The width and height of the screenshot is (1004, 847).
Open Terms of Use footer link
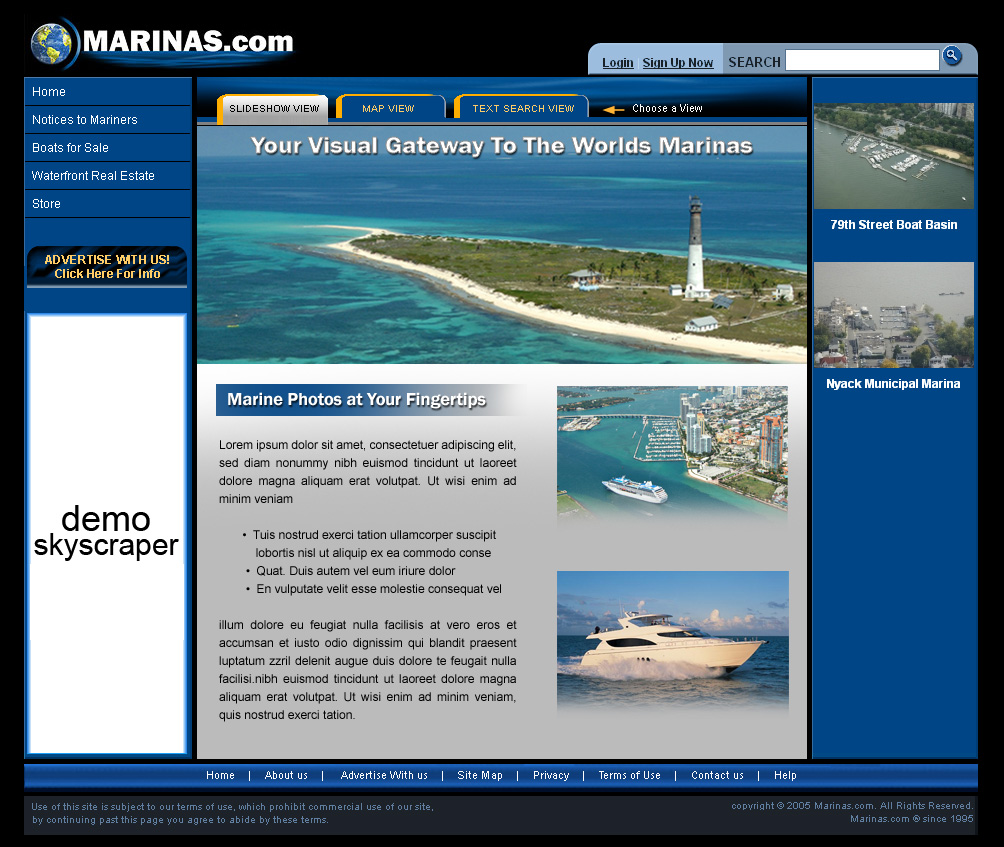(629, 776)
